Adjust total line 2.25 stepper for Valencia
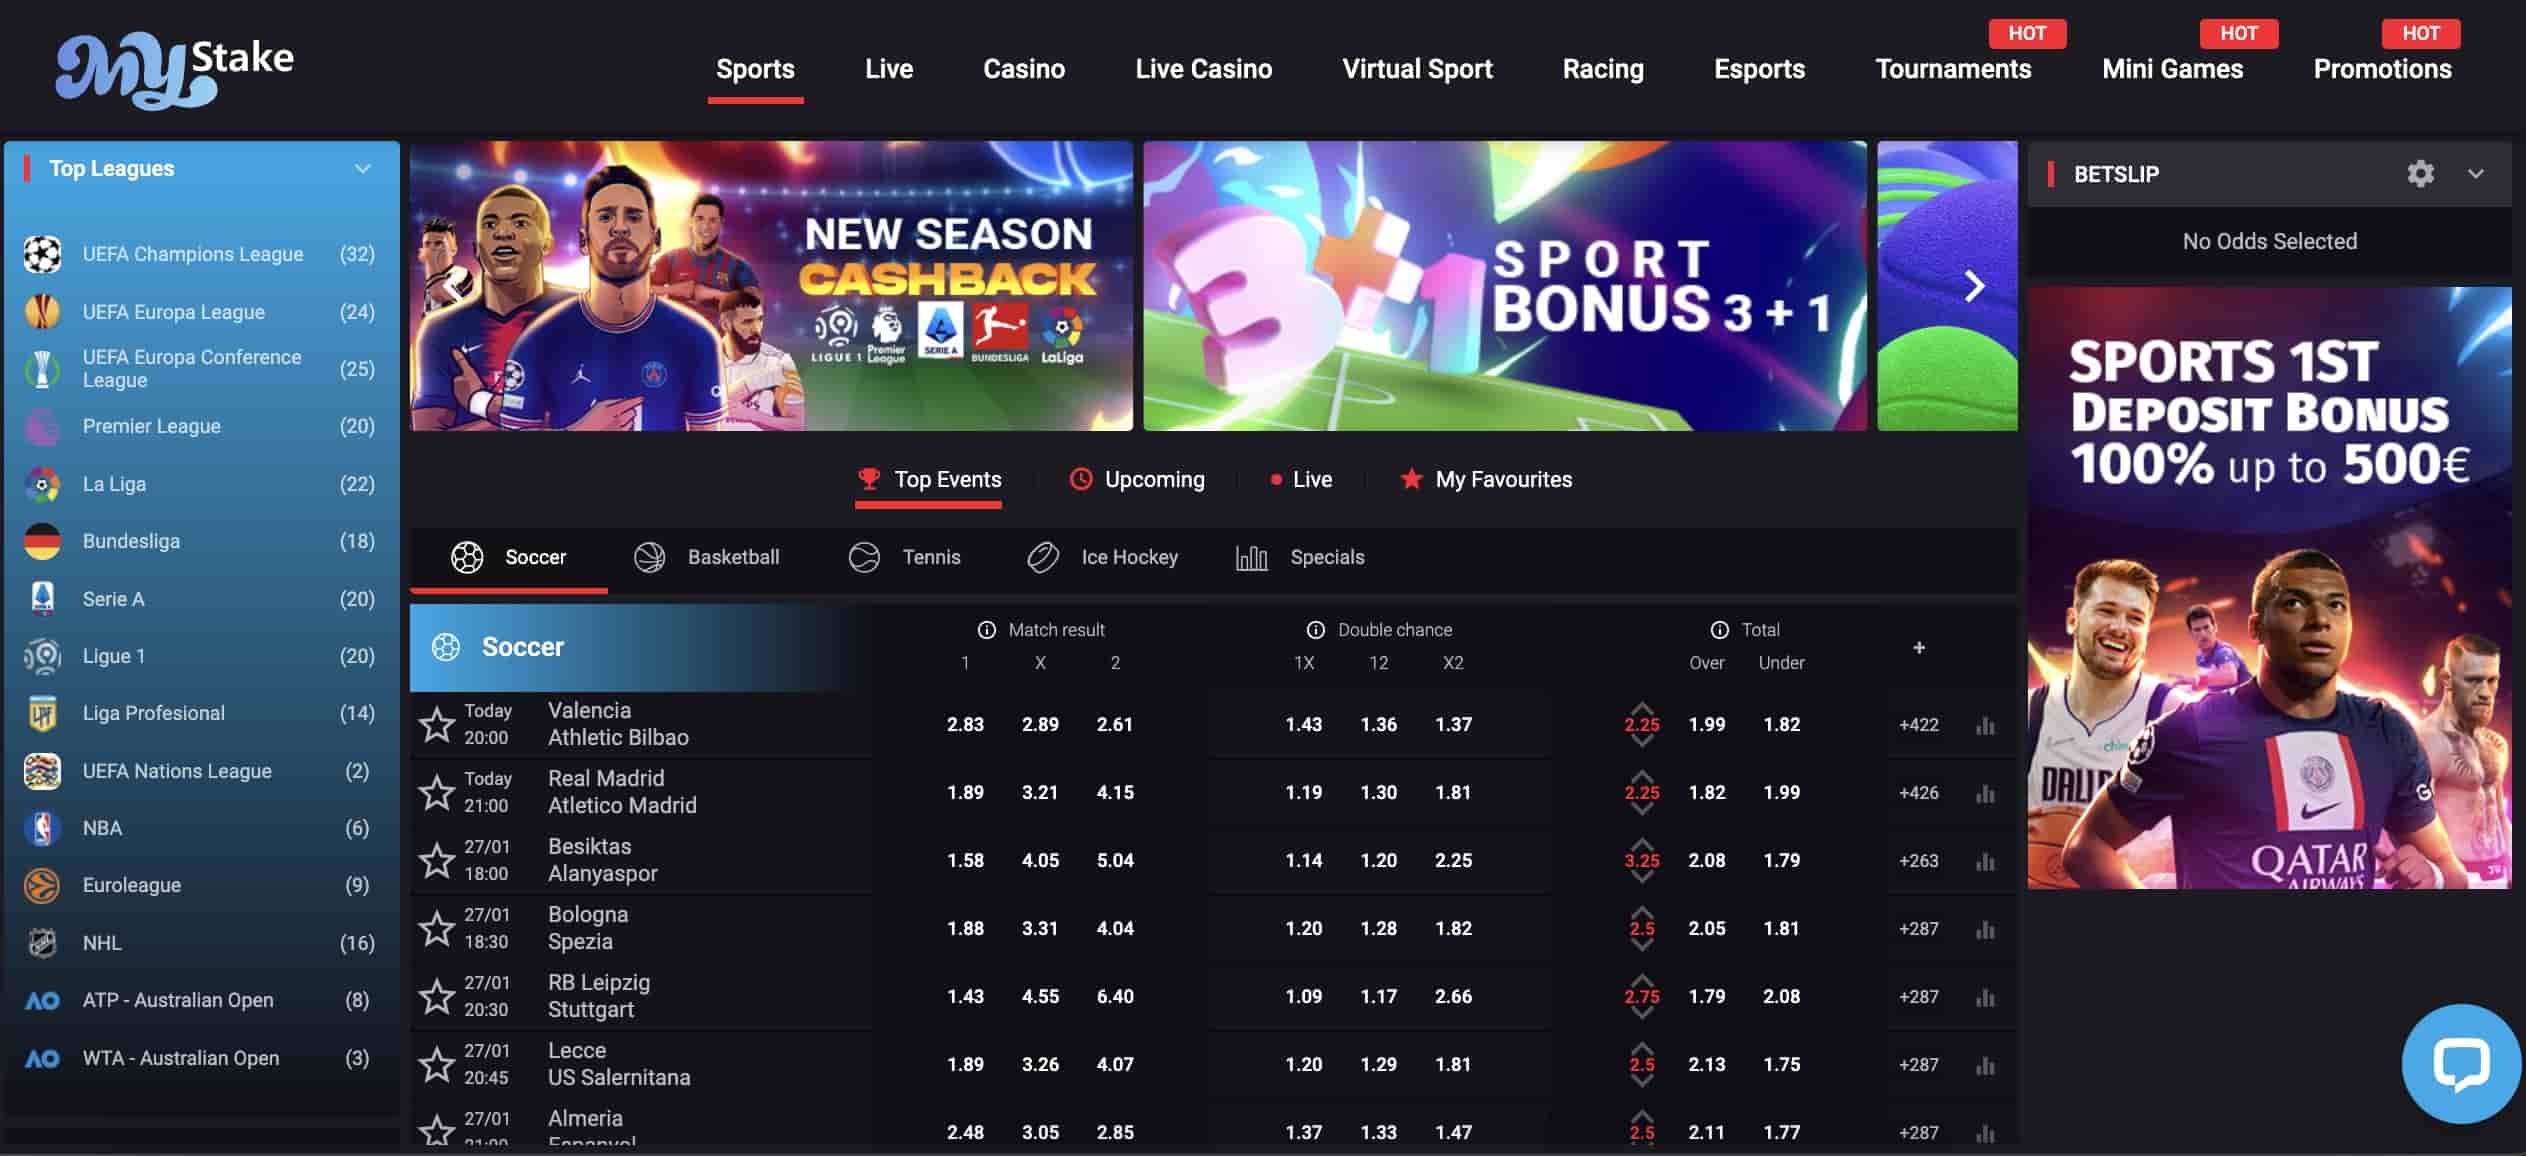The image size is (2526, 1156). tap(1641, 725)
